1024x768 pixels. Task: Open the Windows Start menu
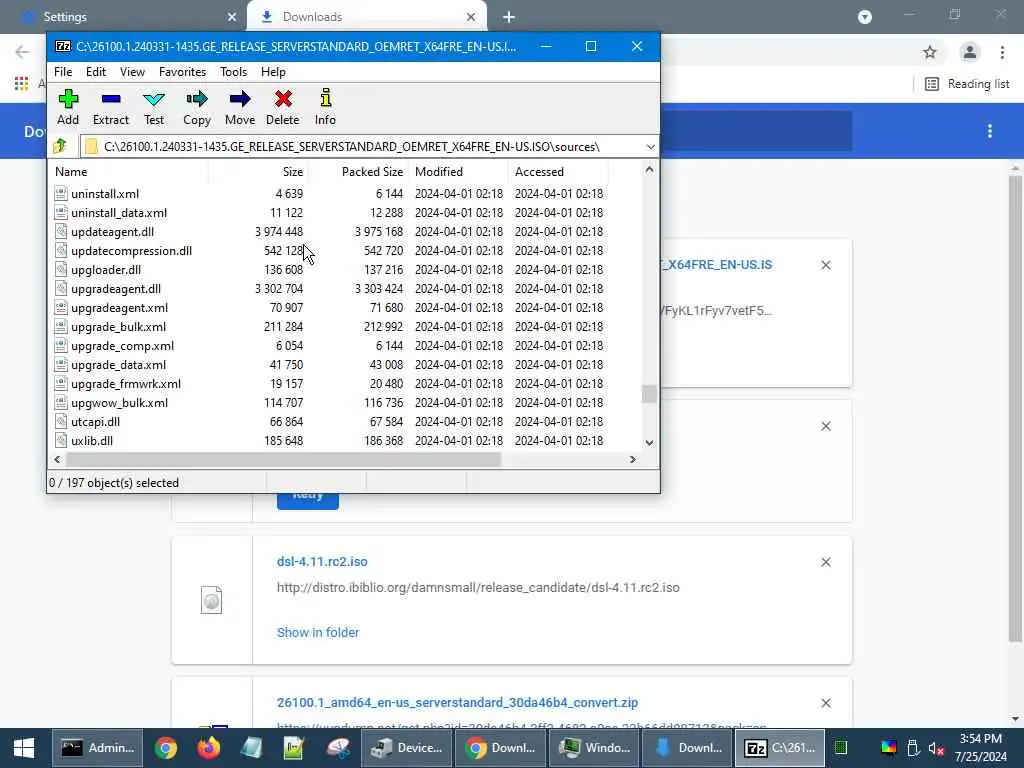(24, 748)
